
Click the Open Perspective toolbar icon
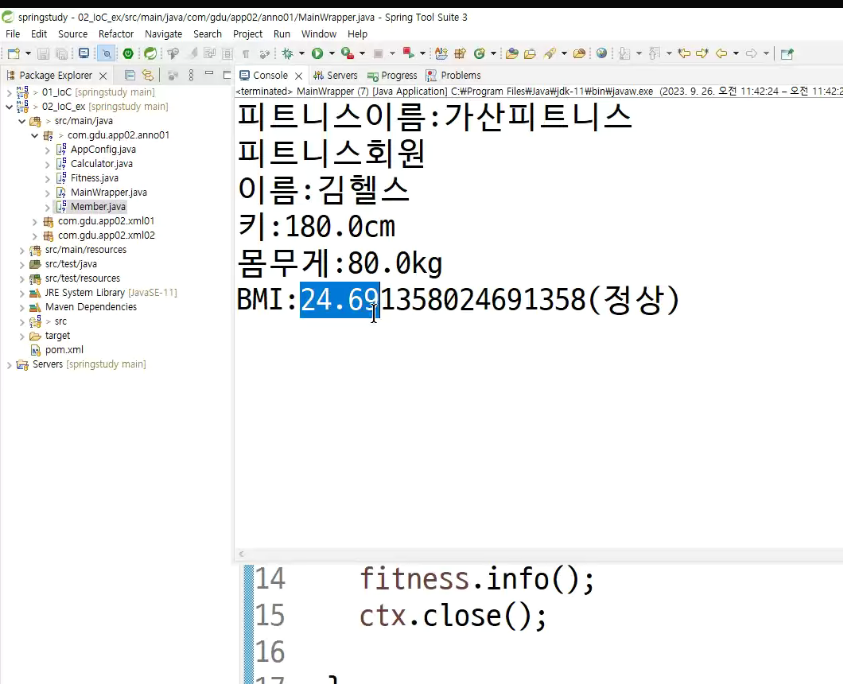787,53
